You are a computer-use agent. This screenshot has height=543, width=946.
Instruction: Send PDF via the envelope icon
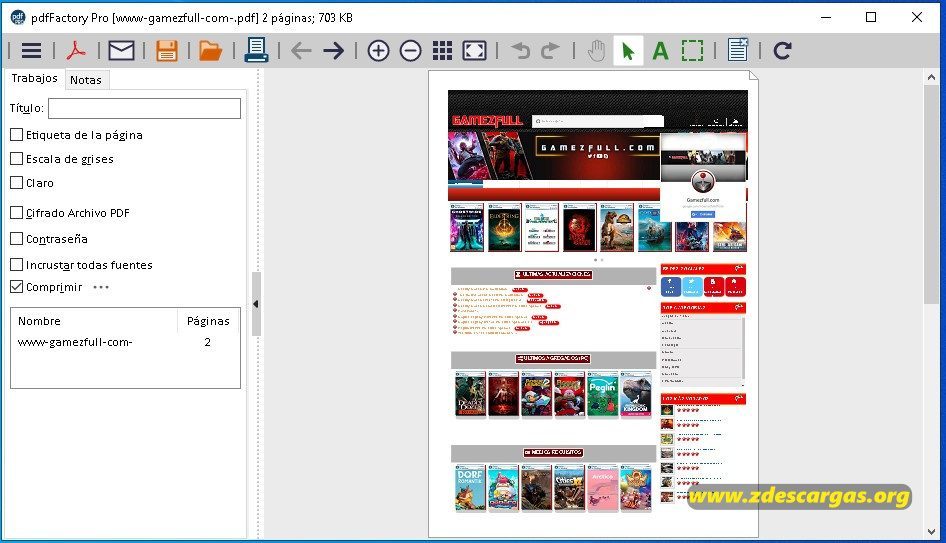click(121, 51)
